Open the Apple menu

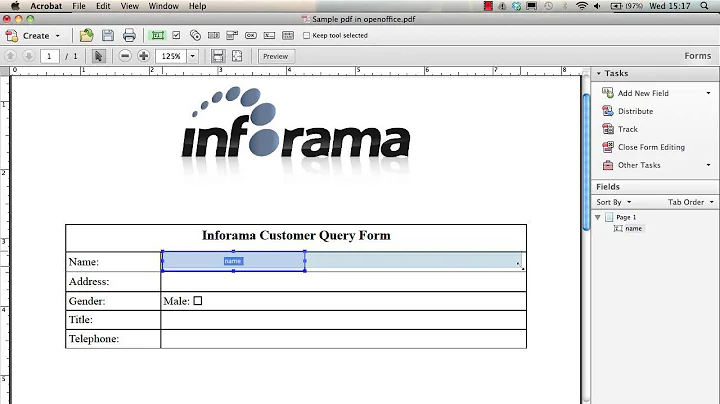coord(15,6)
